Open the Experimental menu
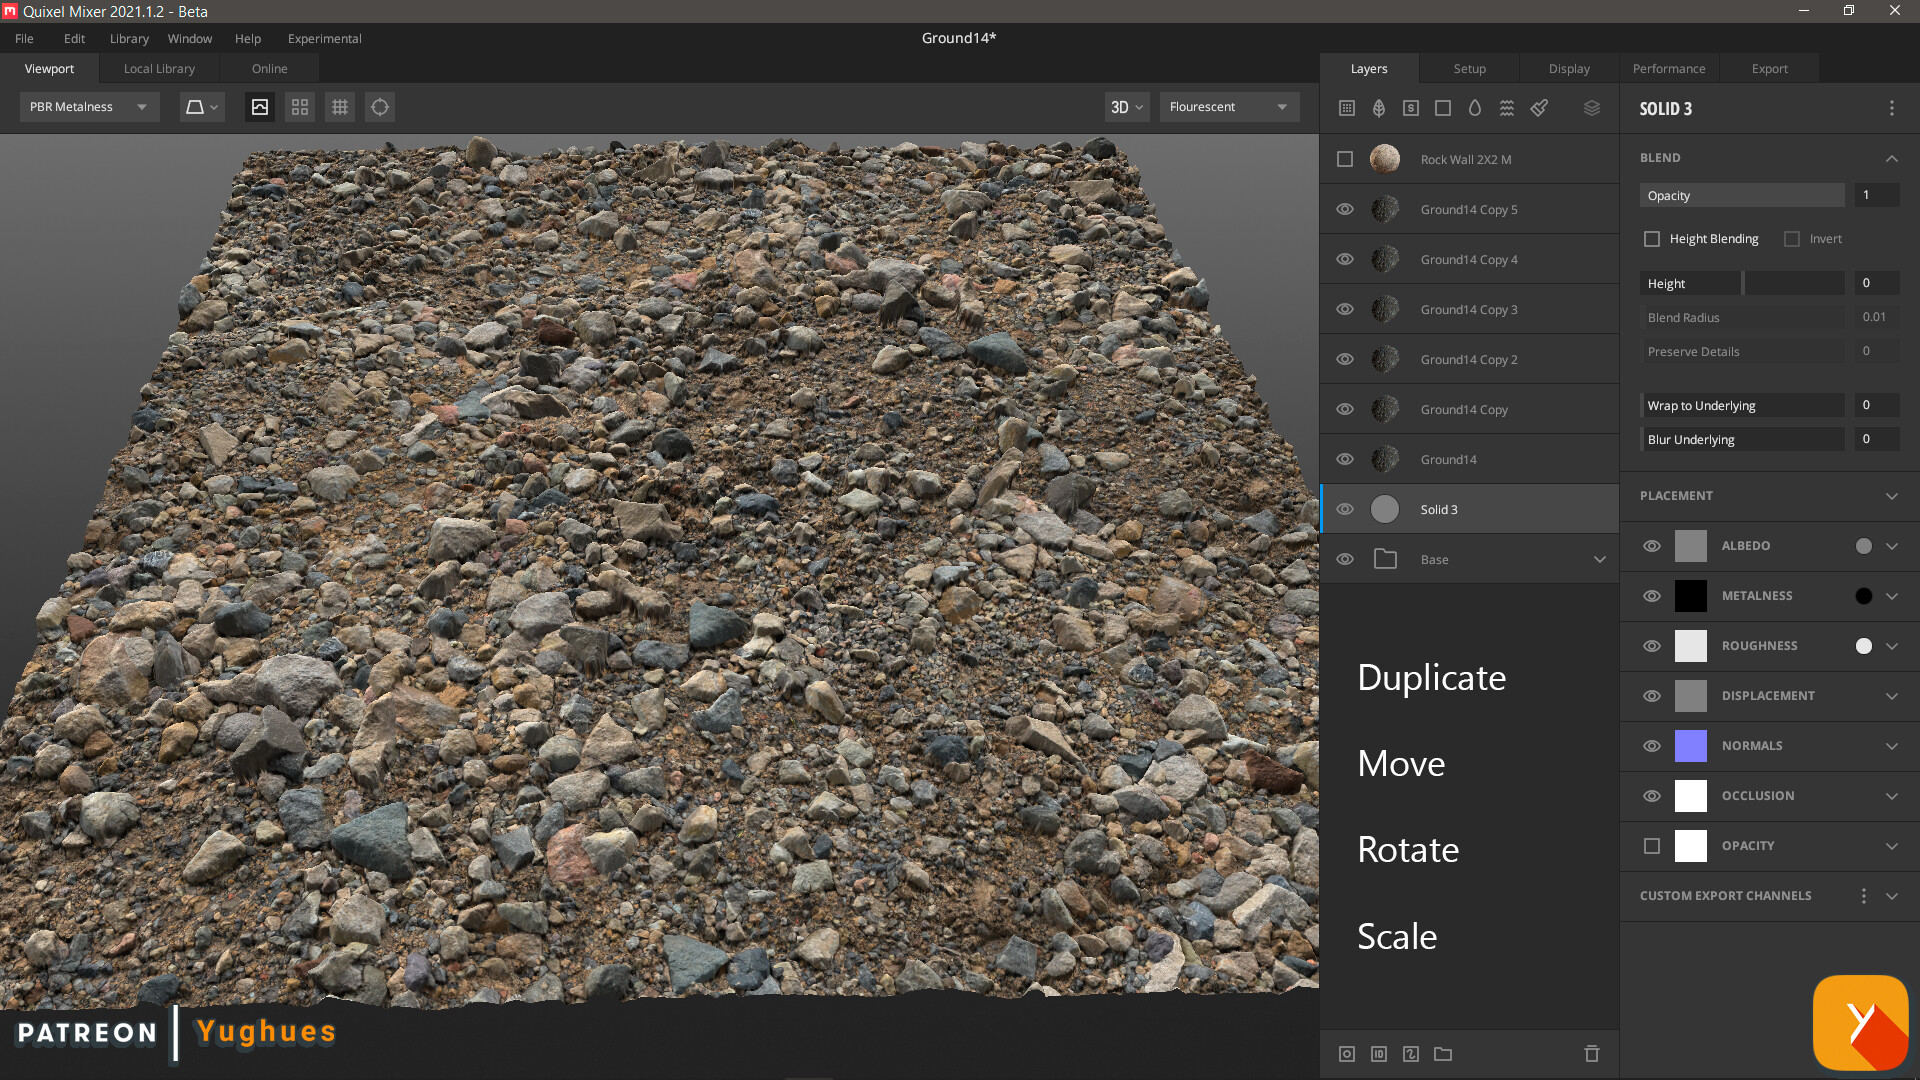 point(324,38)
